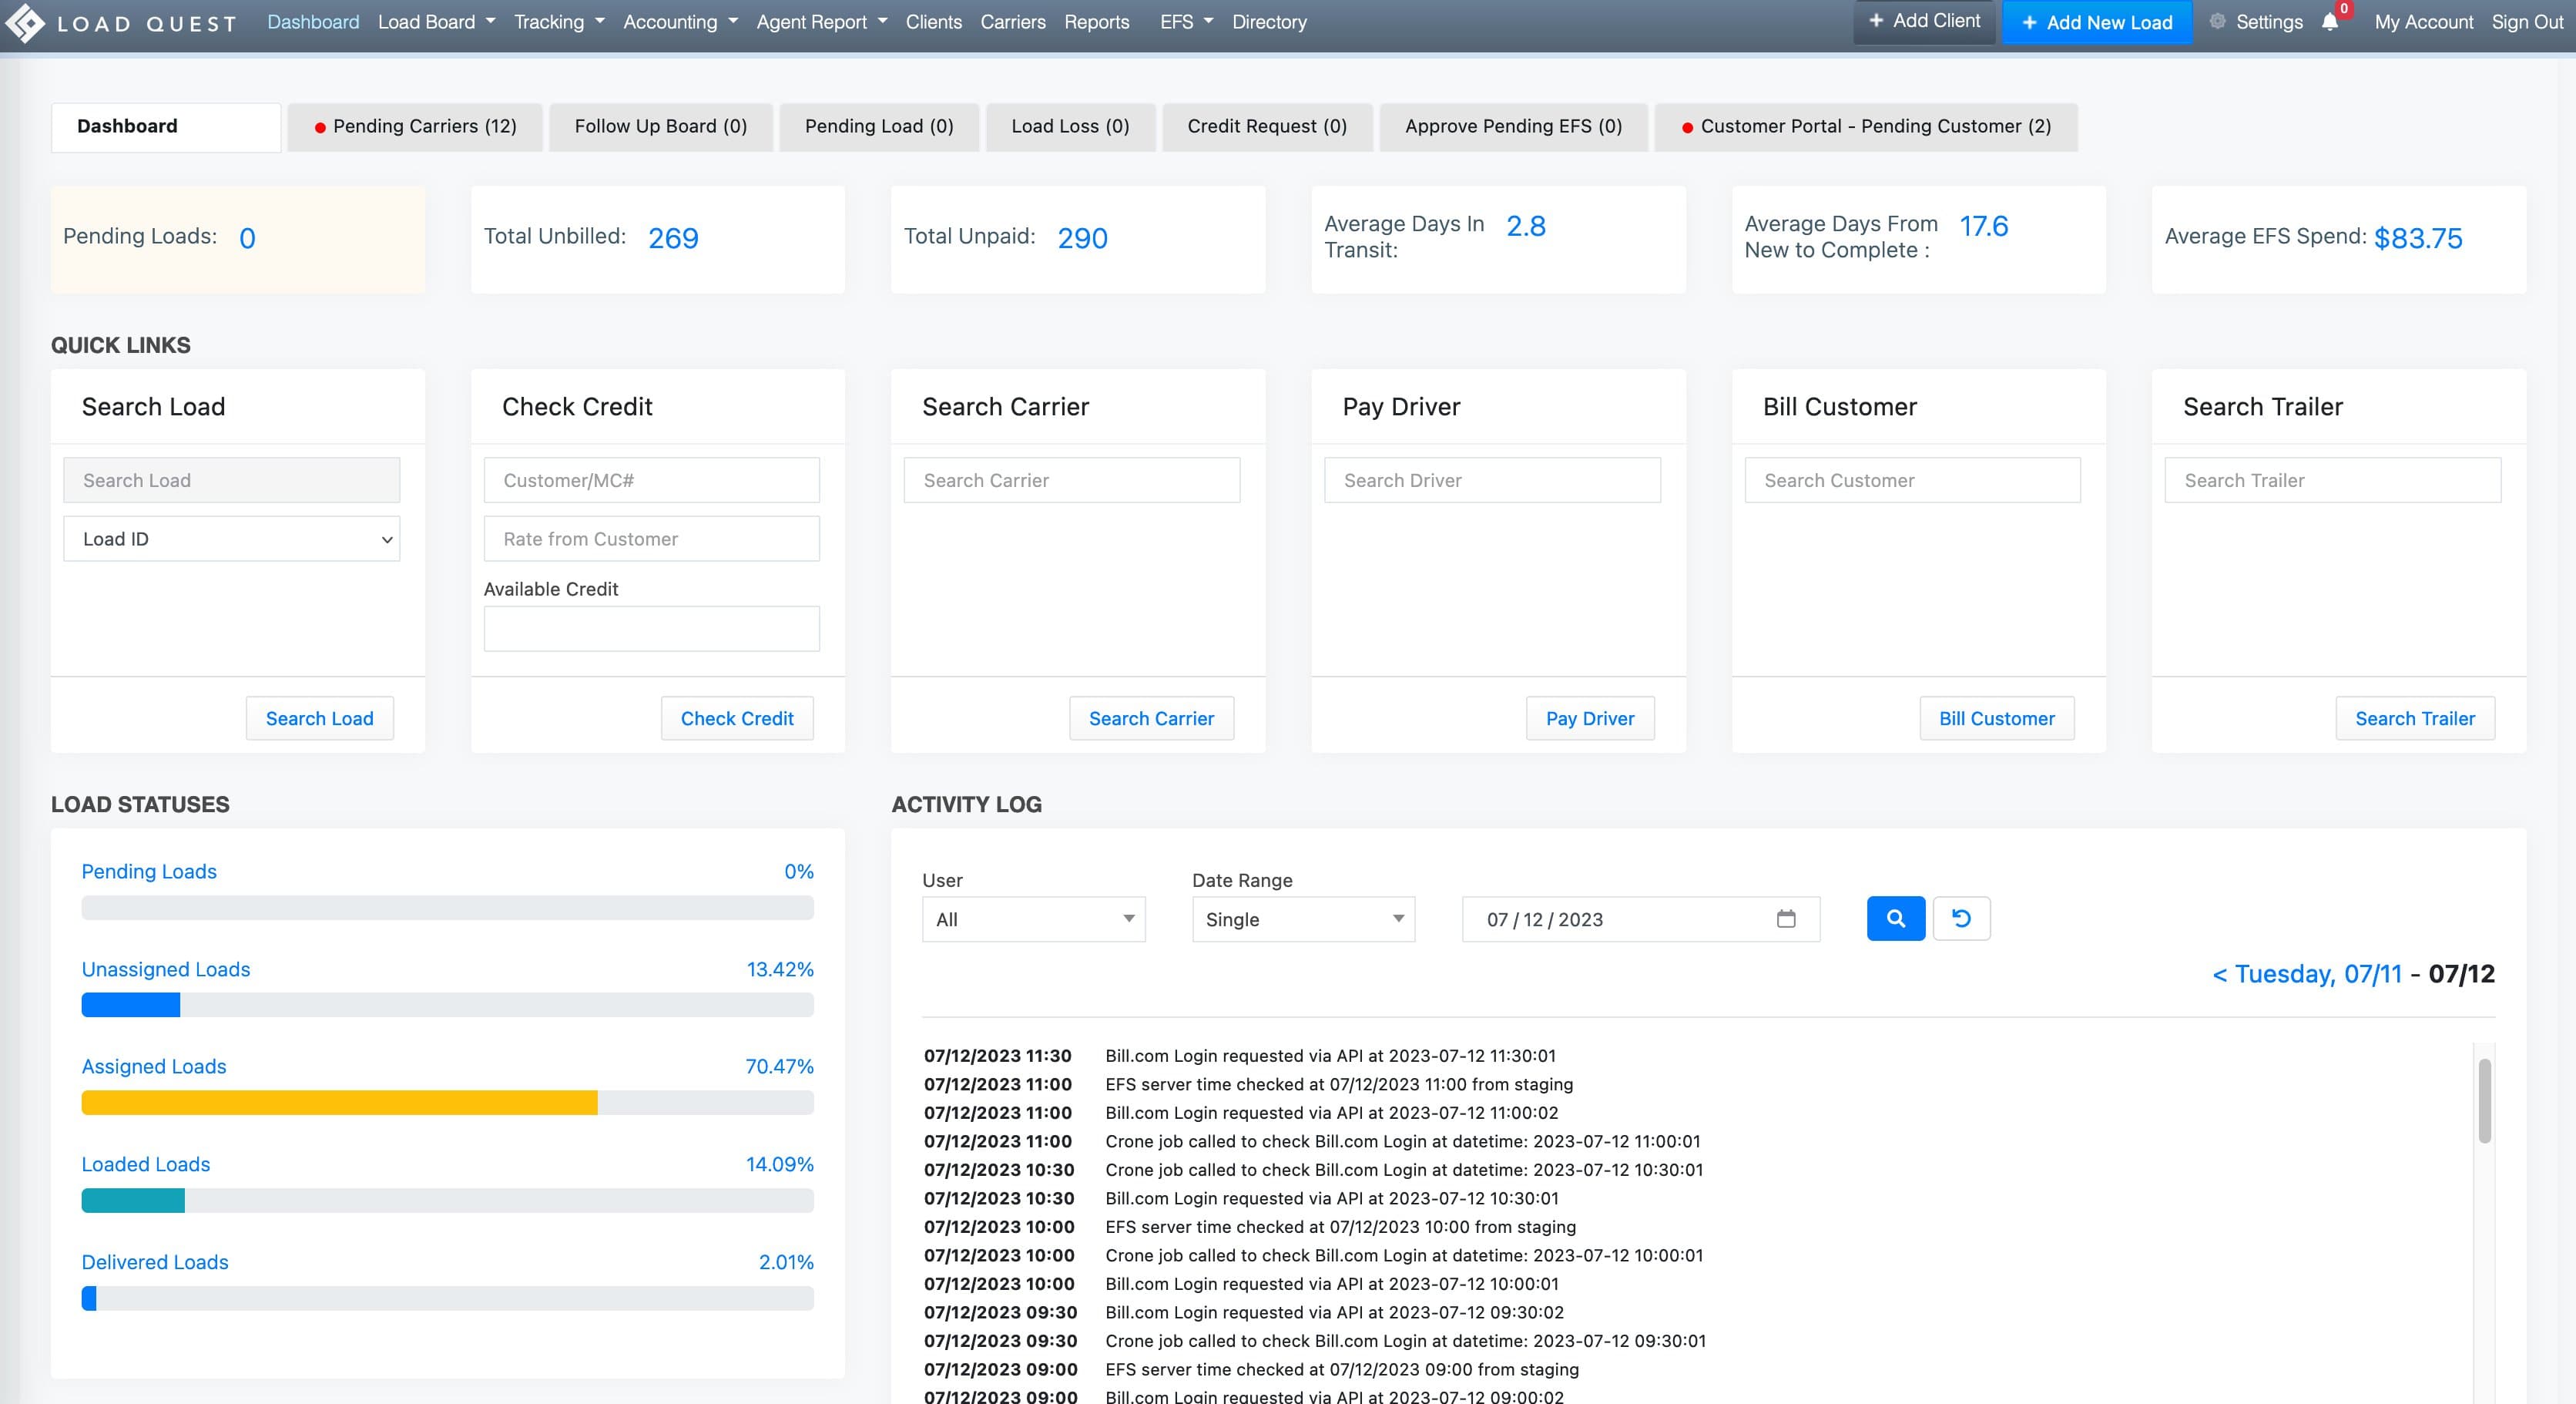Click the Available Credit field
This screenshot has height=1404, width=2576.
point(652,629)
